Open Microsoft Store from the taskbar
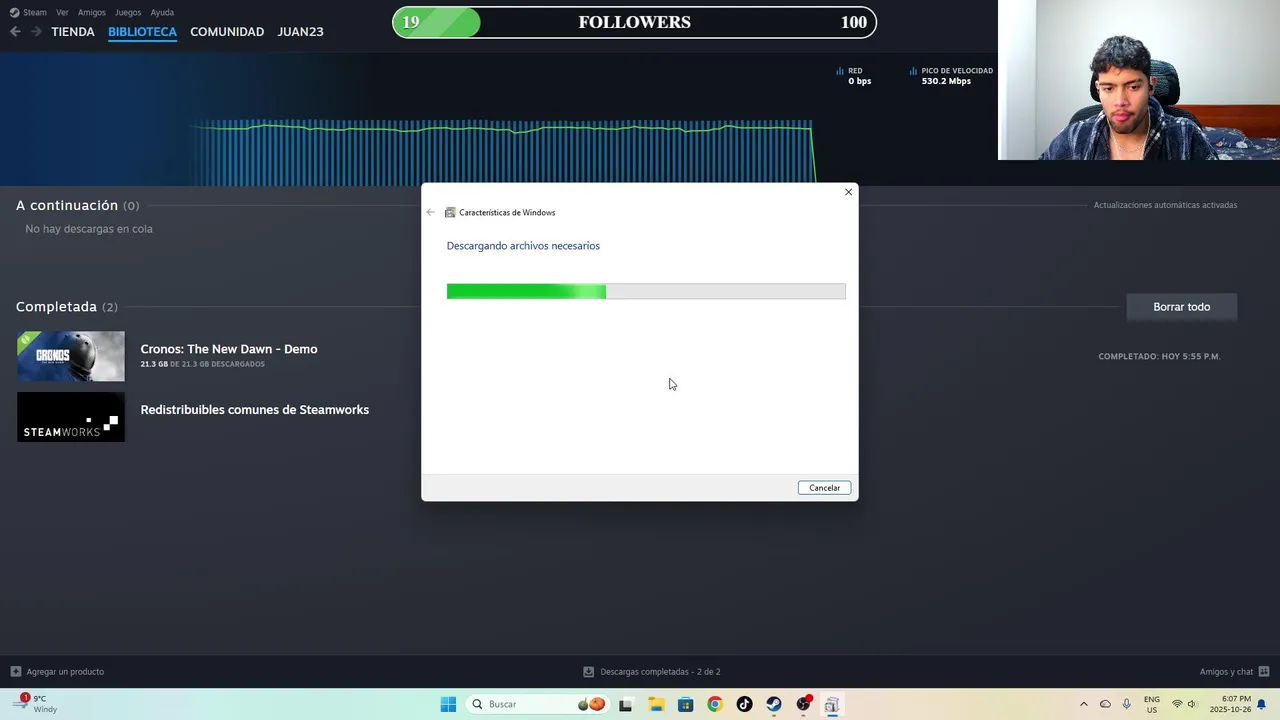 click(685, 704)
